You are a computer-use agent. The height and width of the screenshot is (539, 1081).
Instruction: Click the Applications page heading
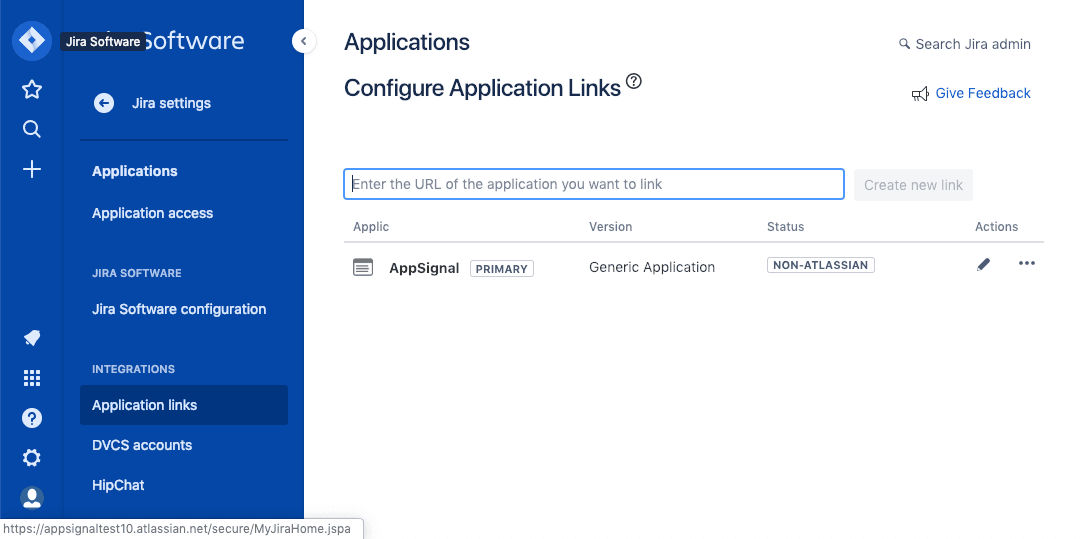[x=407, y=42]
